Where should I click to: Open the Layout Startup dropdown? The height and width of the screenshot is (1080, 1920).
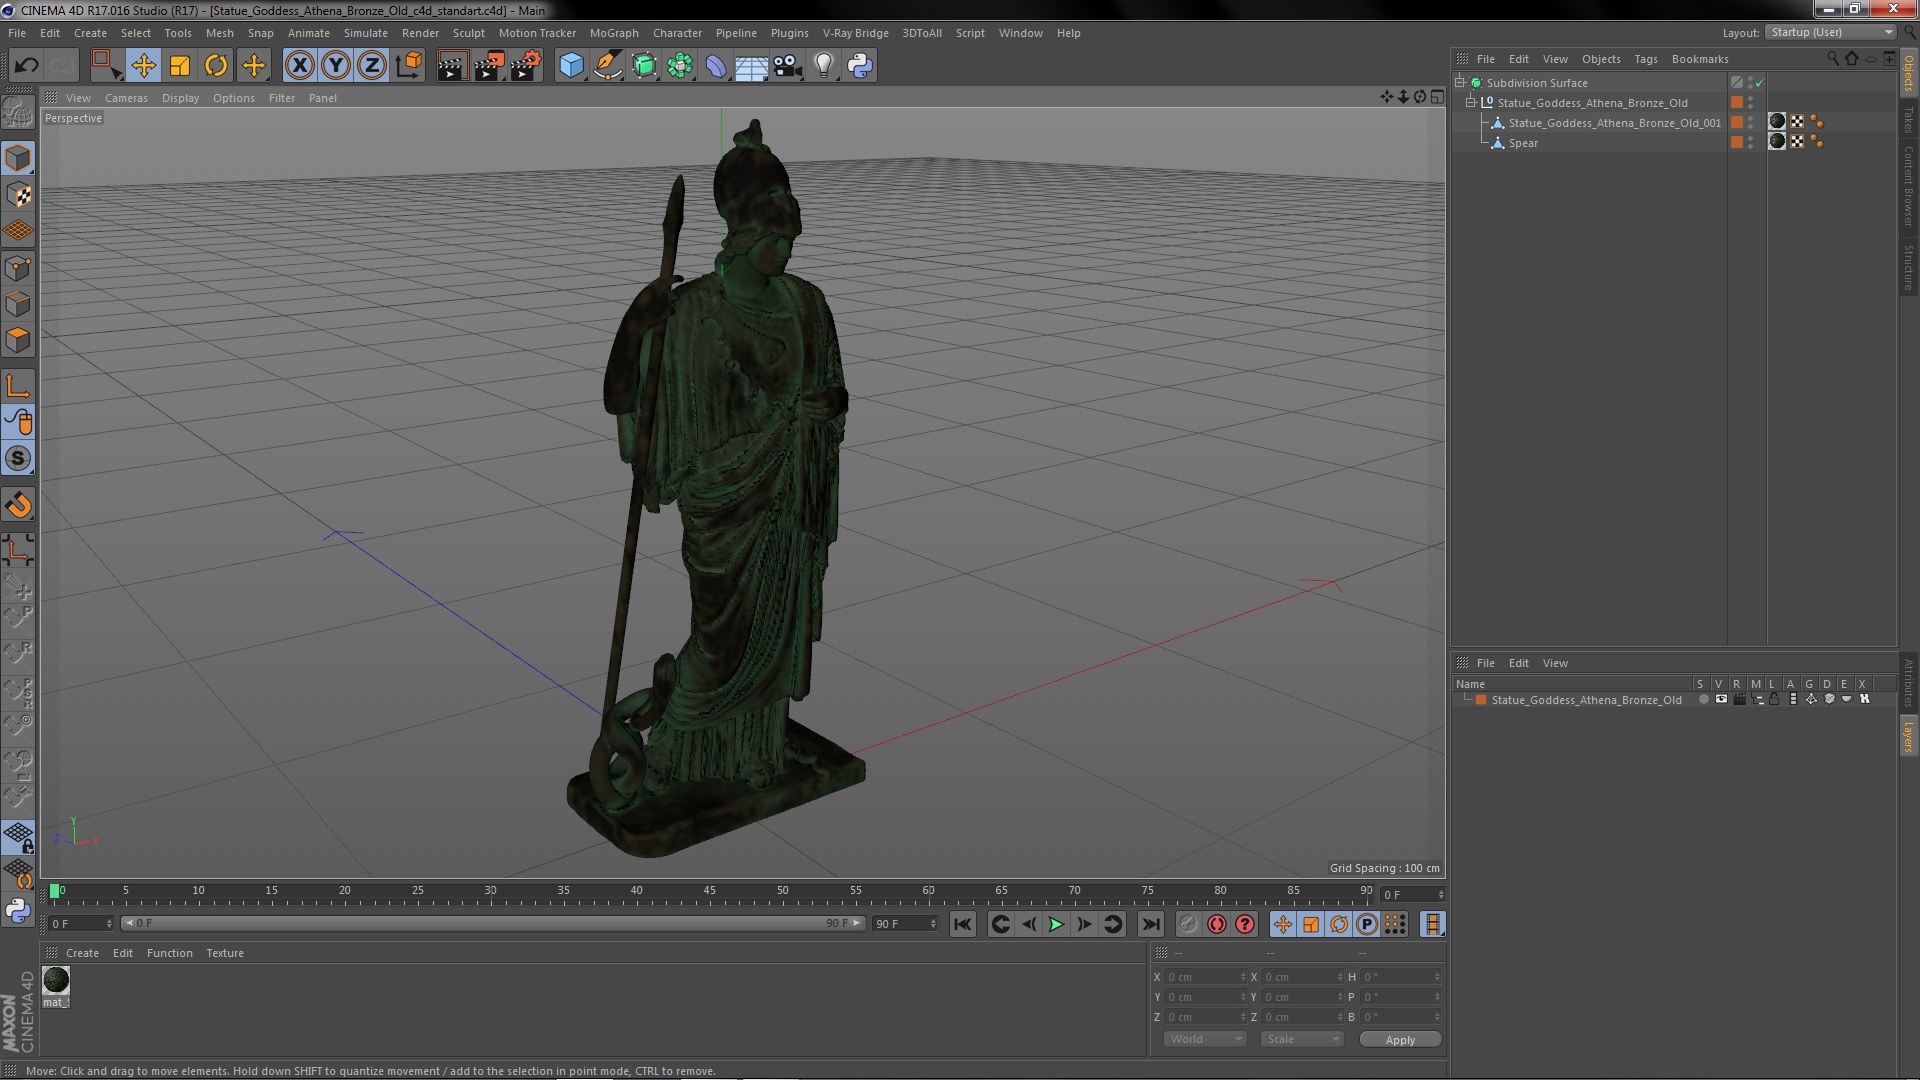(1831, 32)
